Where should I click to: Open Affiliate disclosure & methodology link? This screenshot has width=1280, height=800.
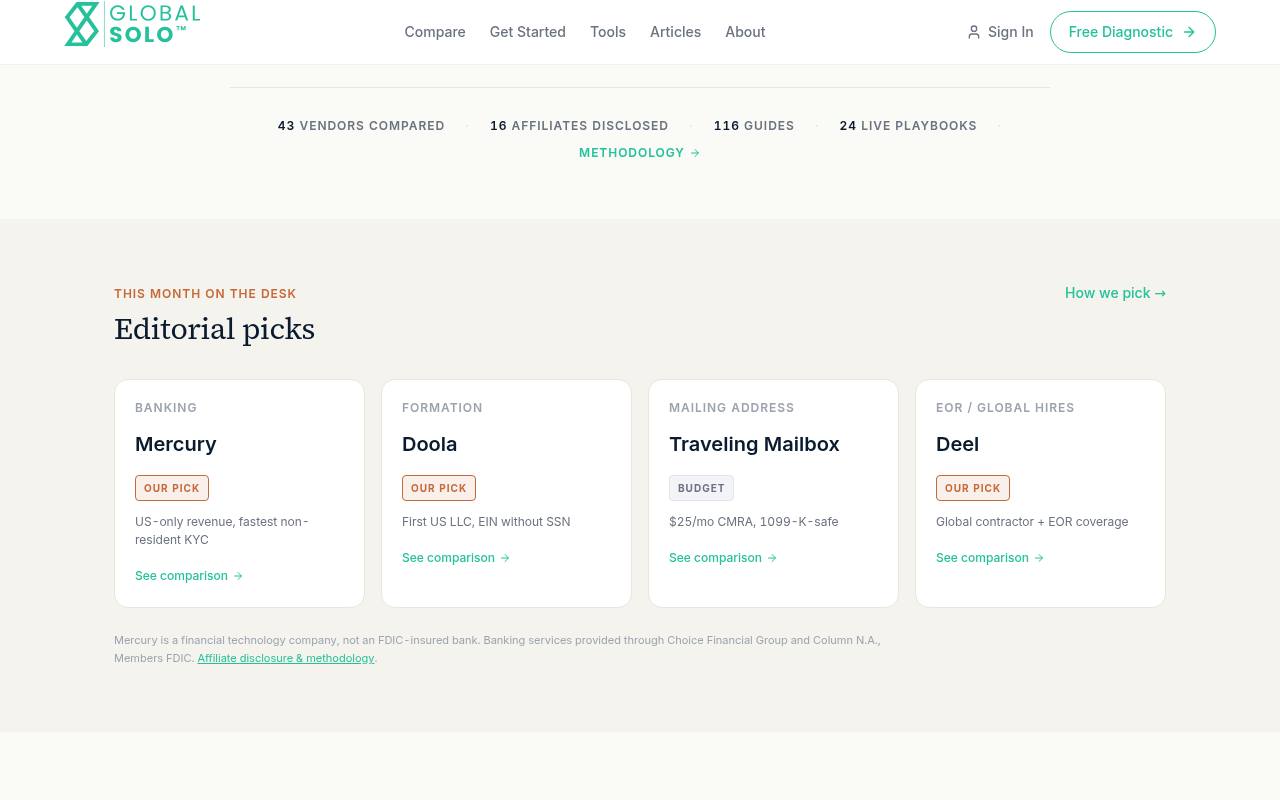click(286, 658)
